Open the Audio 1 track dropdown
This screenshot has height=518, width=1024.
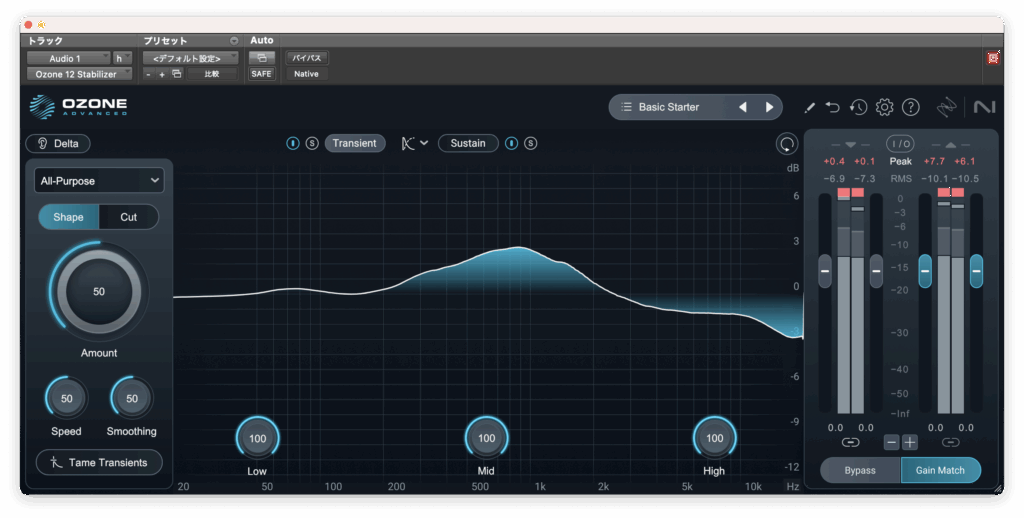tap(68, 58)
